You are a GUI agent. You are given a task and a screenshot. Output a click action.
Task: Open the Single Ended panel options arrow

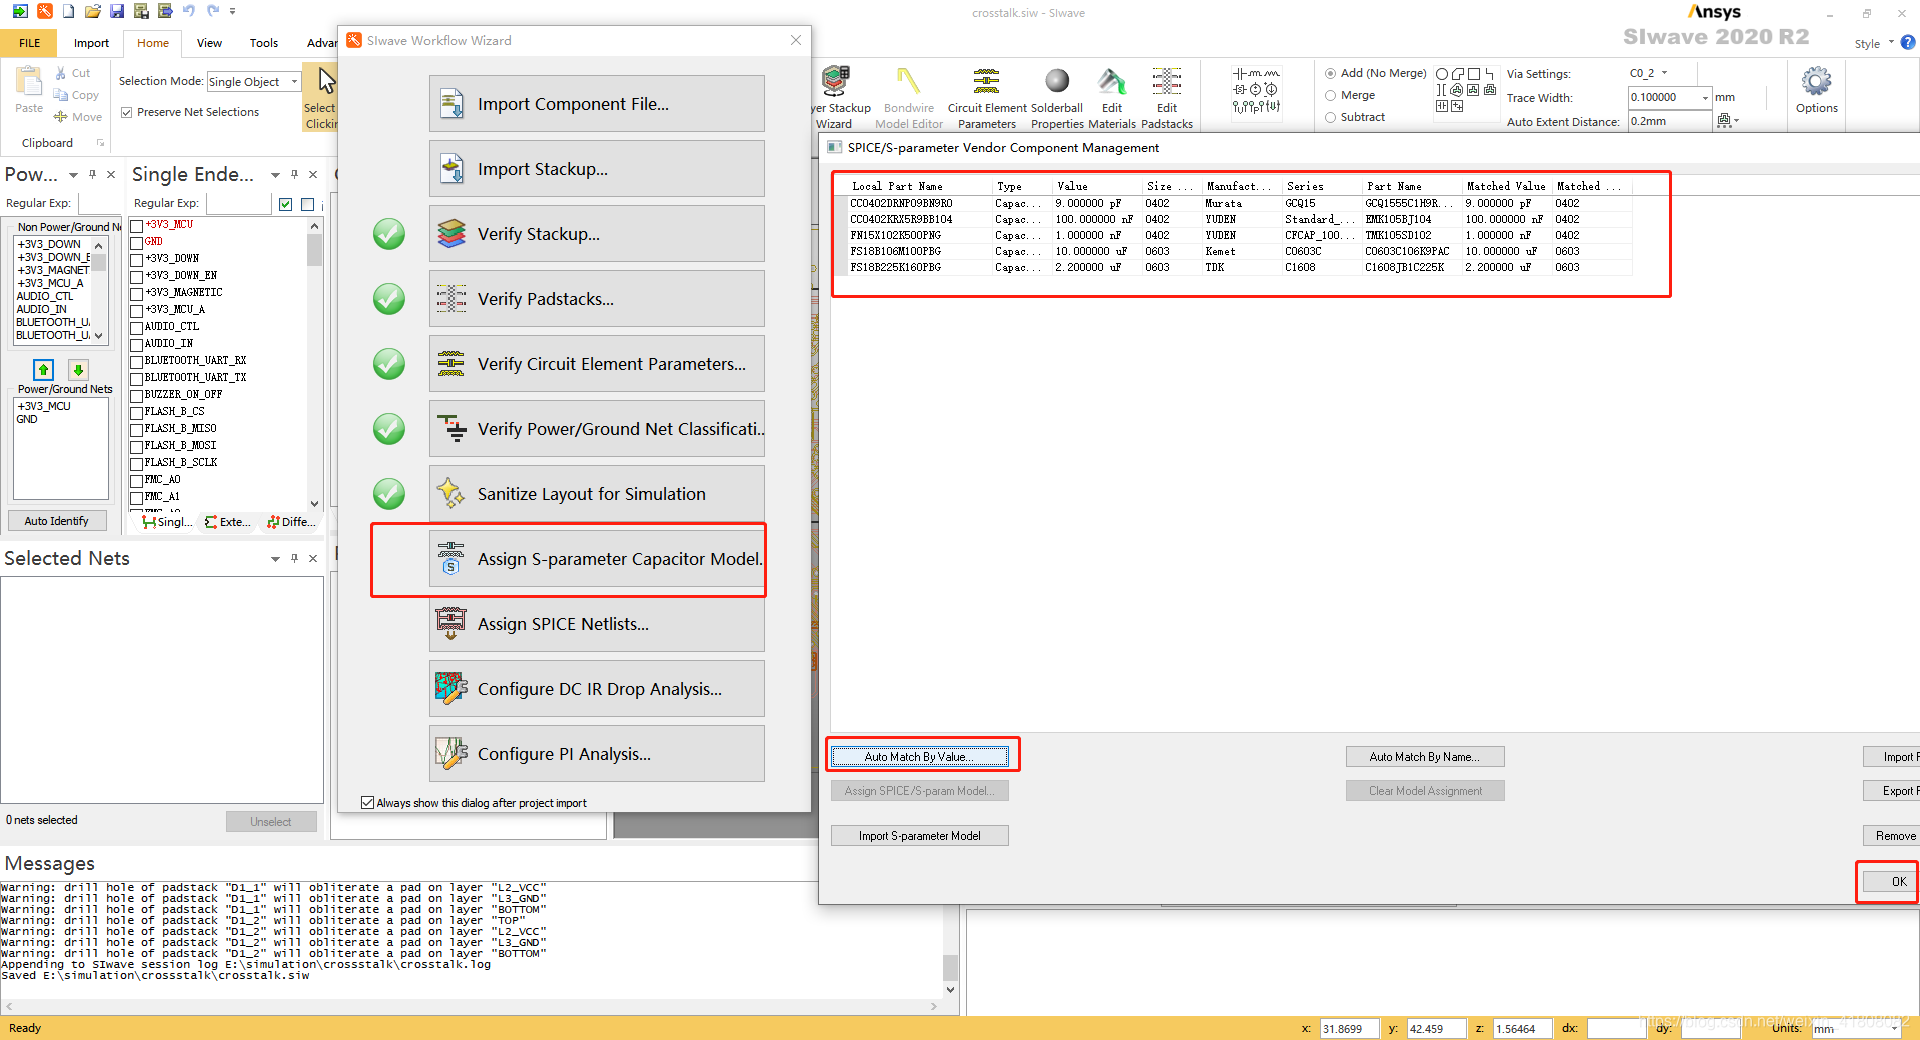pos(275,175)
